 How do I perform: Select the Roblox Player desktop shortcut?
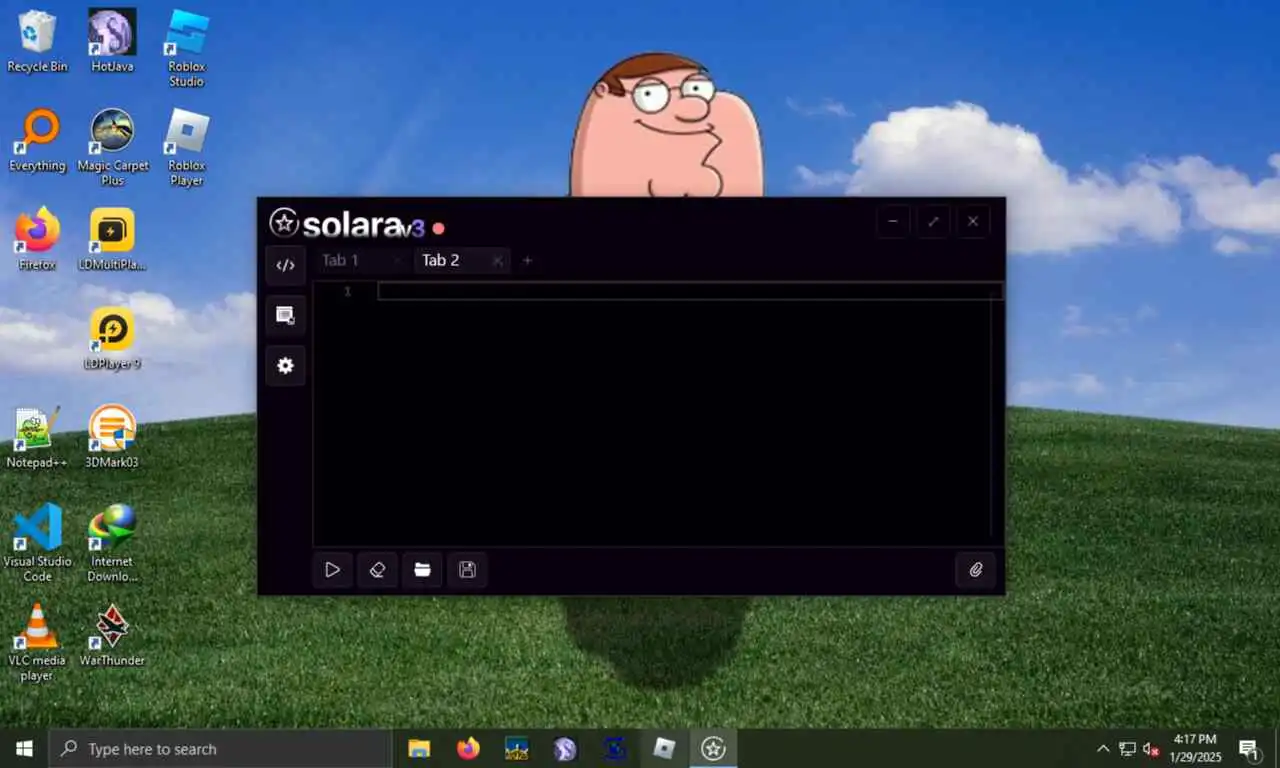pos(186,147)
